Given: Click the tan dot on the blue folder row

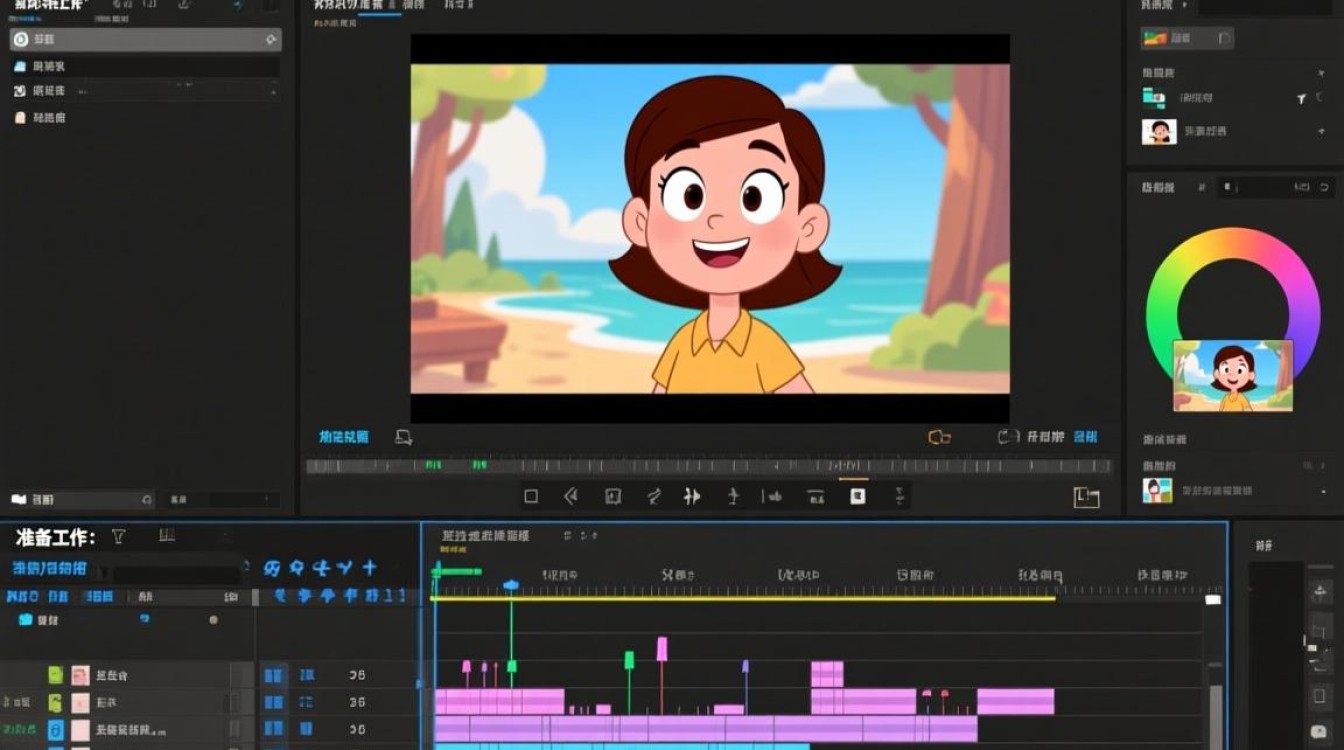Looking at the screenshot, I should pos(213,620).
